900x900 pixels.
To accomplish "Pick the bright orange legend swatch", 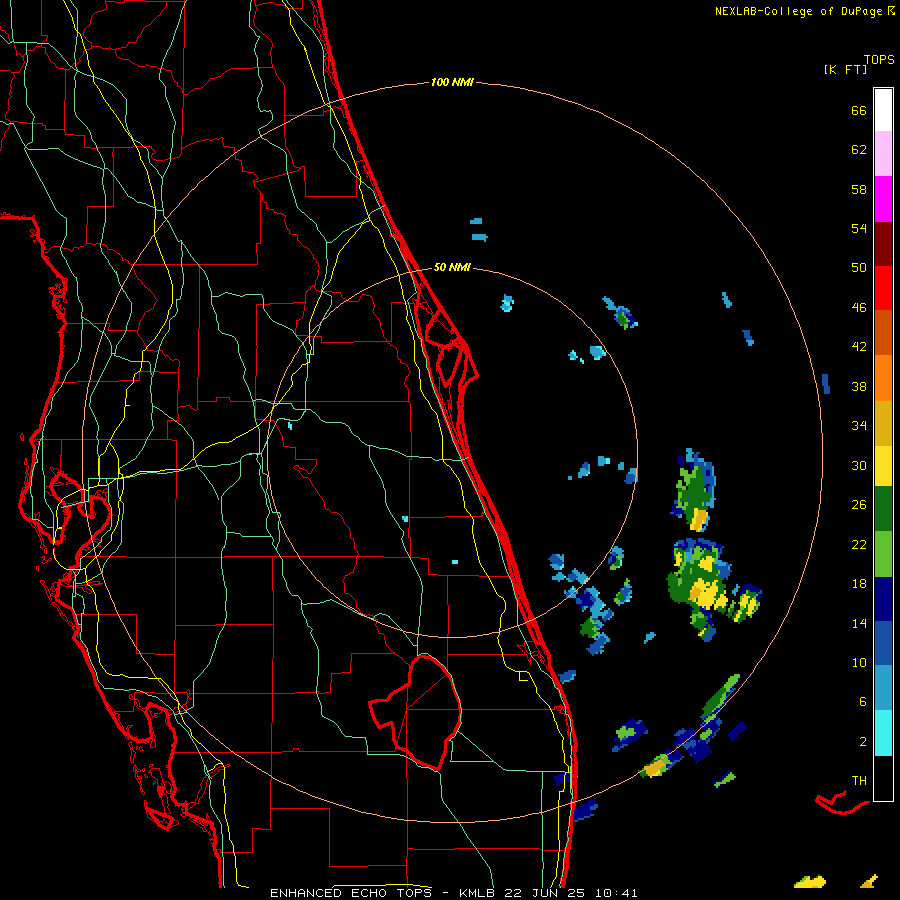I will pos(883,378).
